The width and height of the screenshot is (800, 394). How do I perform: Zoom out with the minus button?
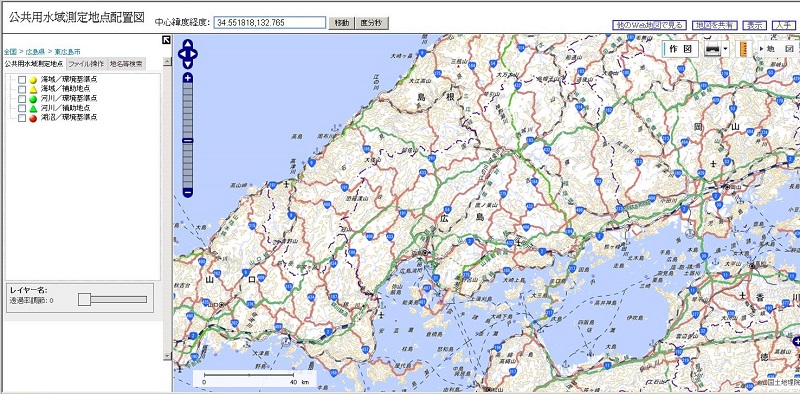(188, 192)
